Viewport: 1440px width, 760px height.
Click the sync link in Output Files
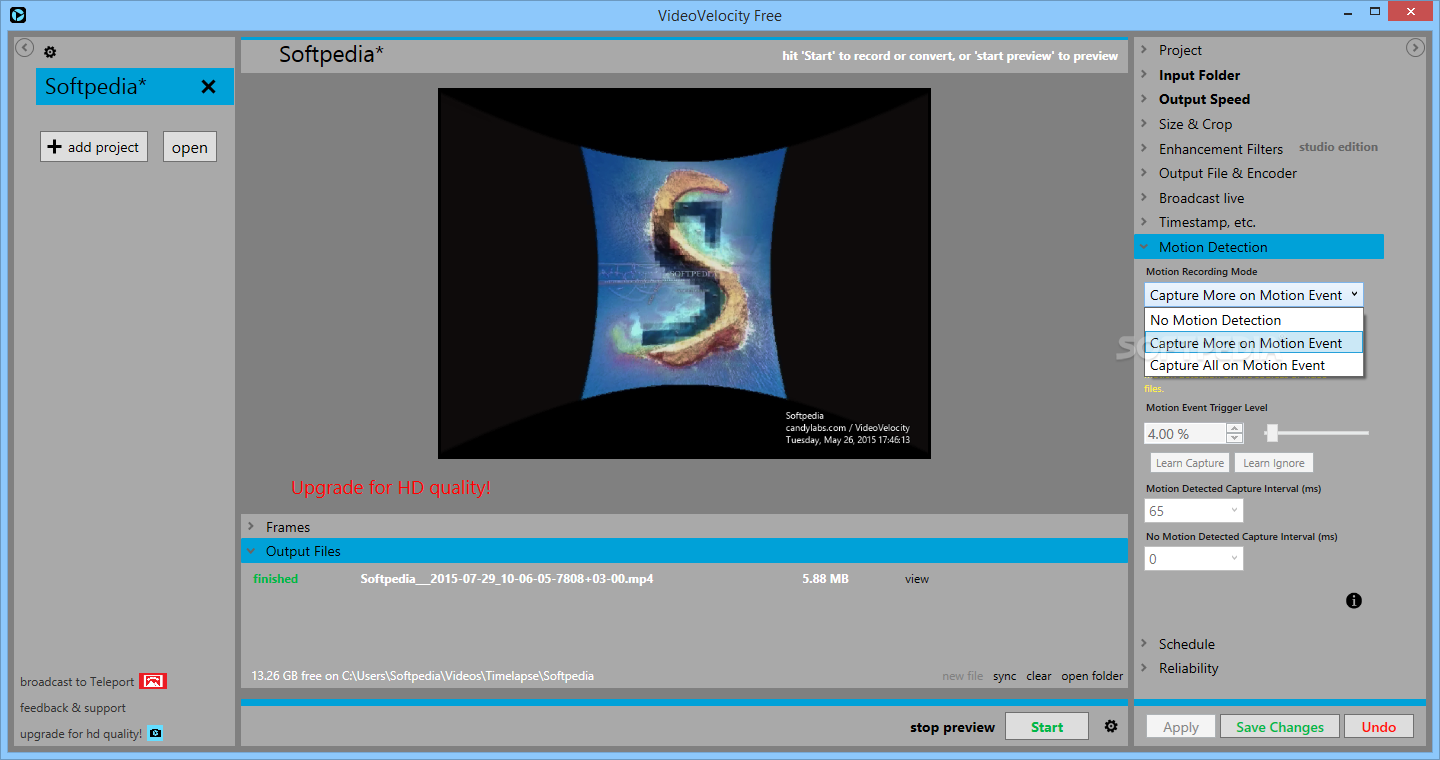point(1004,676)
